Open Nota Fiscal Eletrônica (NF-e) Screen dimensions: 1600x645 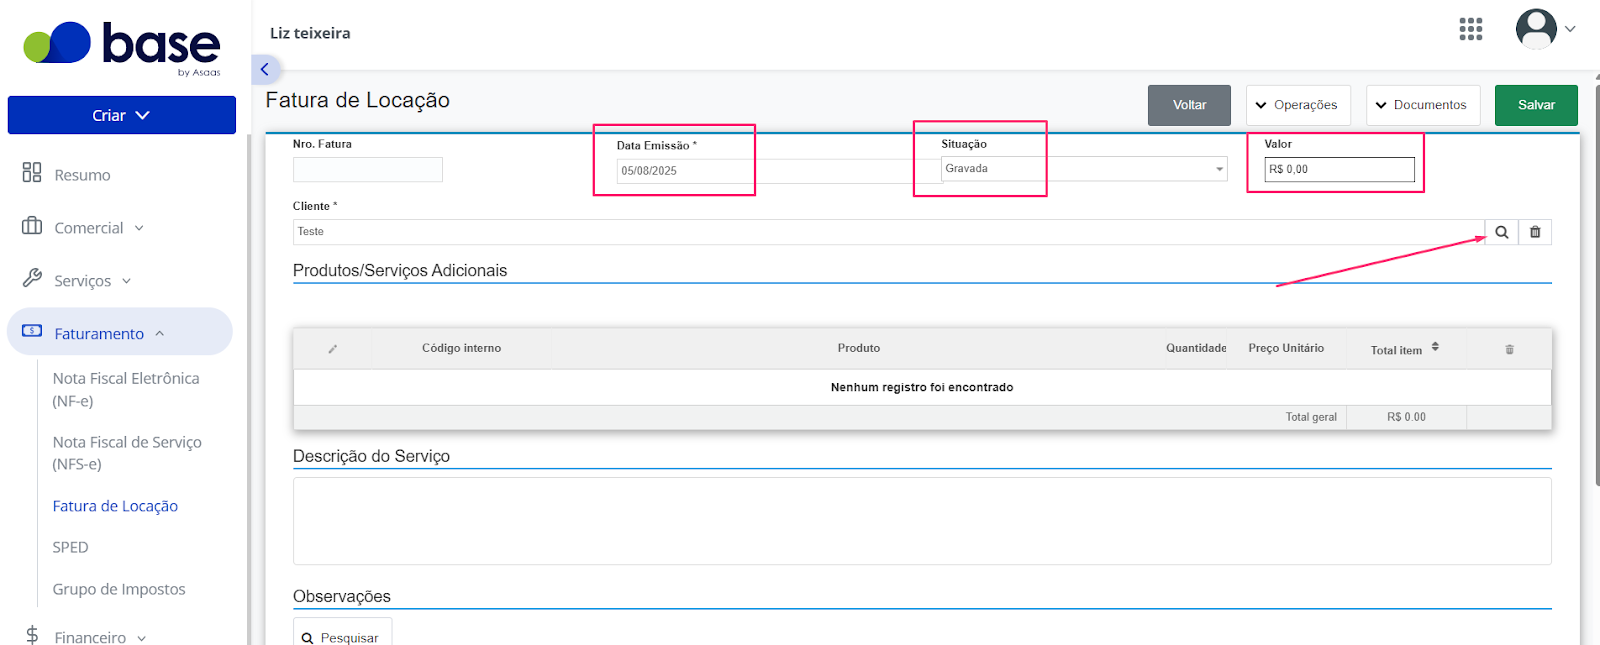pyautogui.click(x=126, y=389)
